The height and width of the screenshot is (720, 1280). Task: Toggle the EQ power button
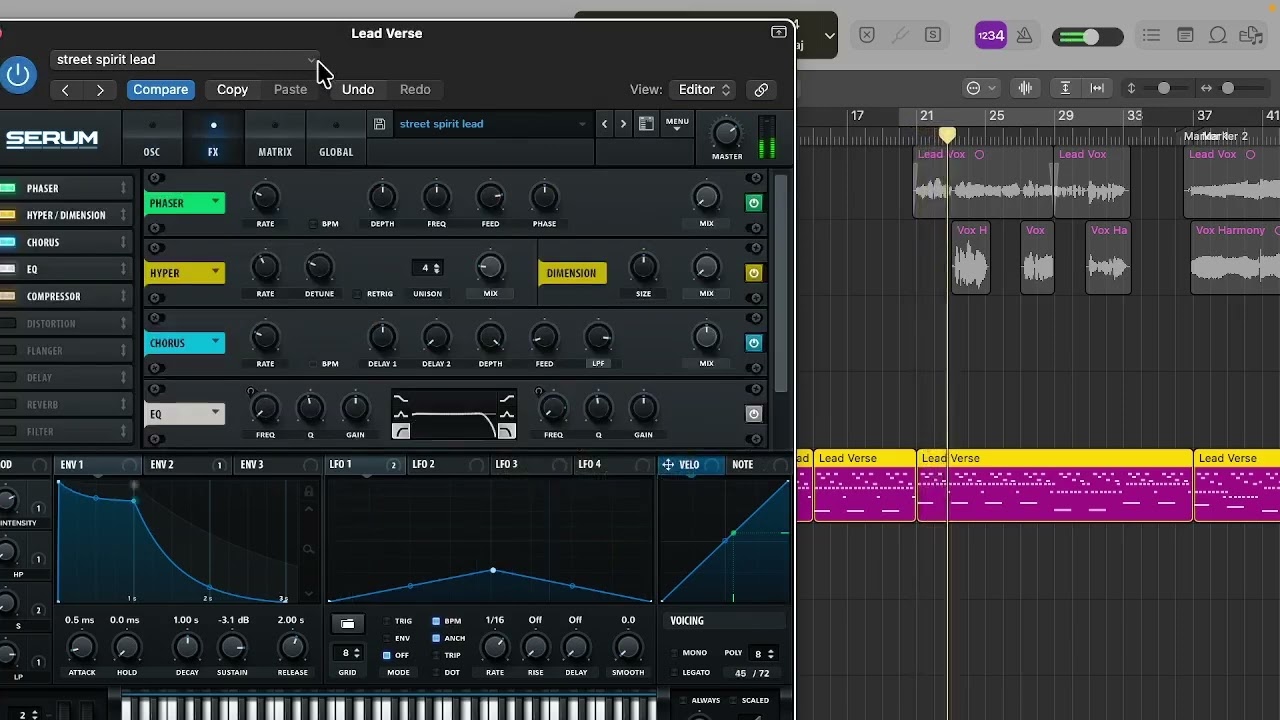click(754, 414)
